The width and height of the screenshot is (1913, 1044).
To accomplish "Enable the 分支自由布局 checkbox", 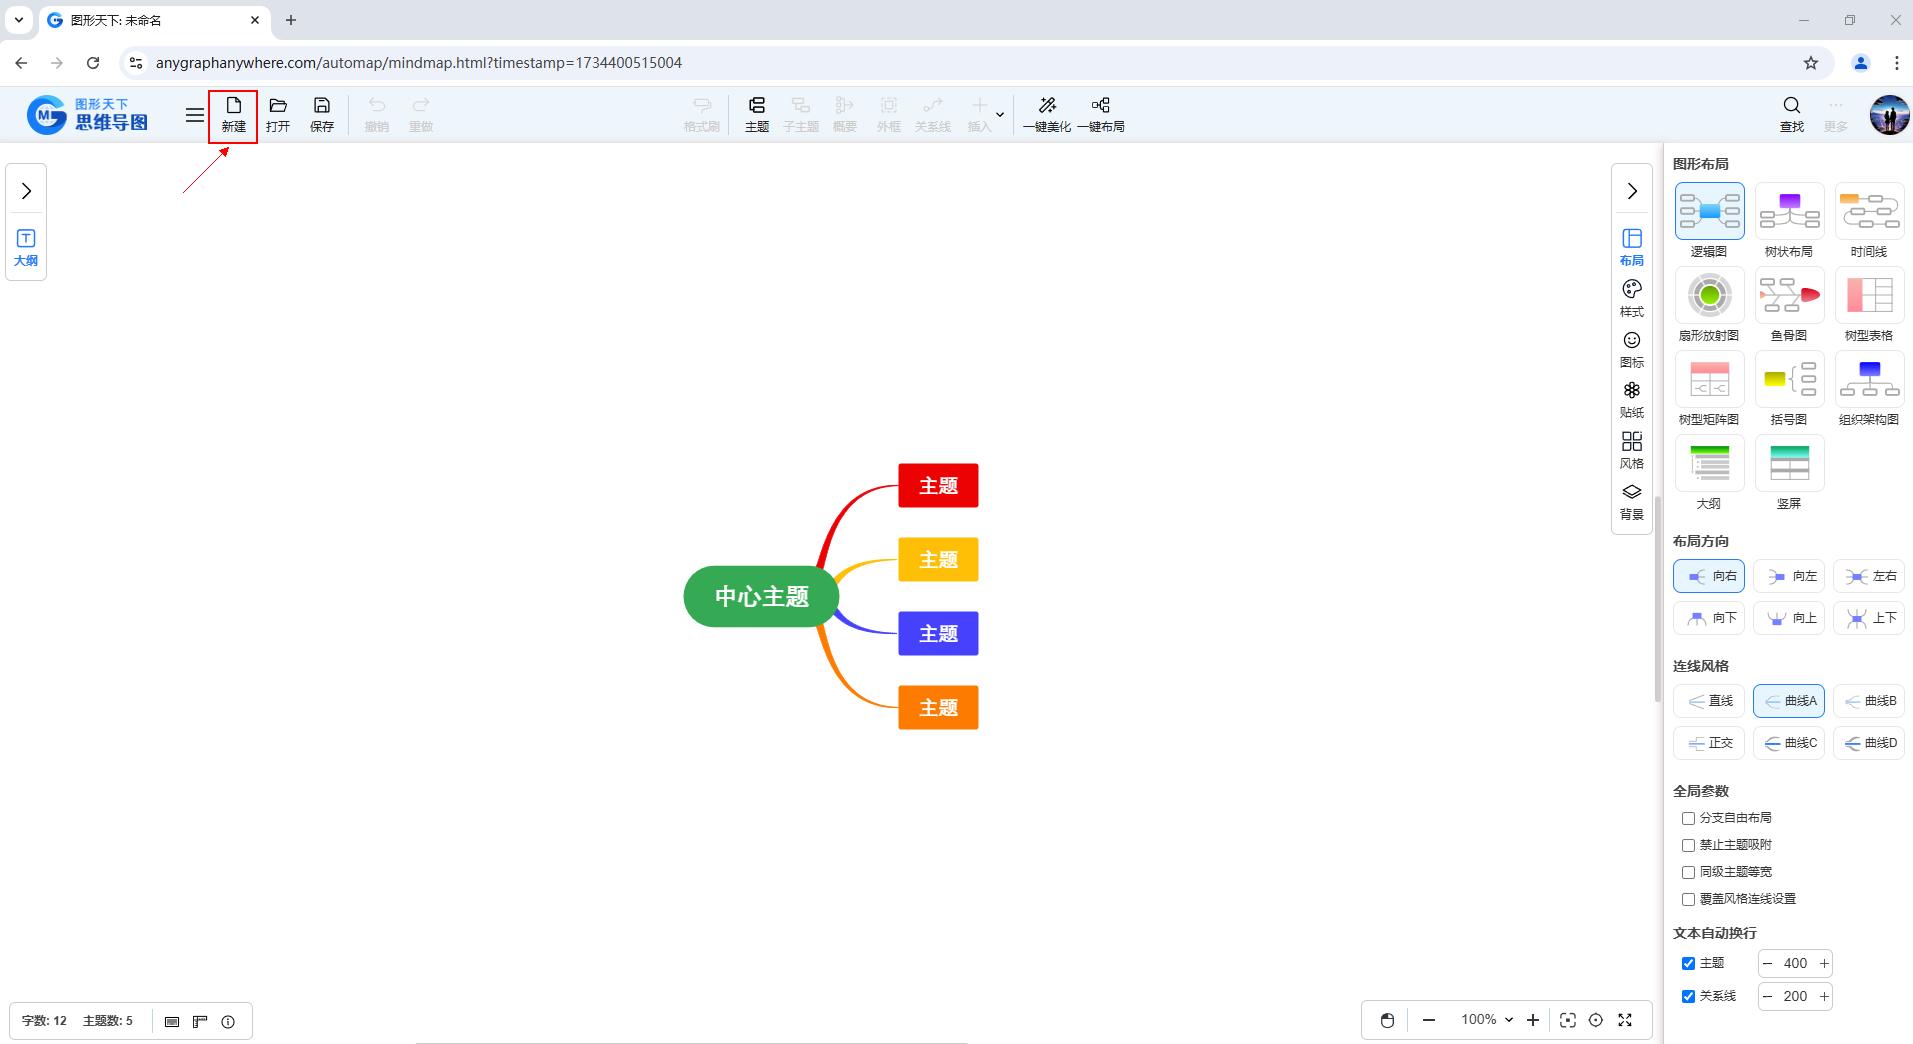I will (x=1688, y=818).
